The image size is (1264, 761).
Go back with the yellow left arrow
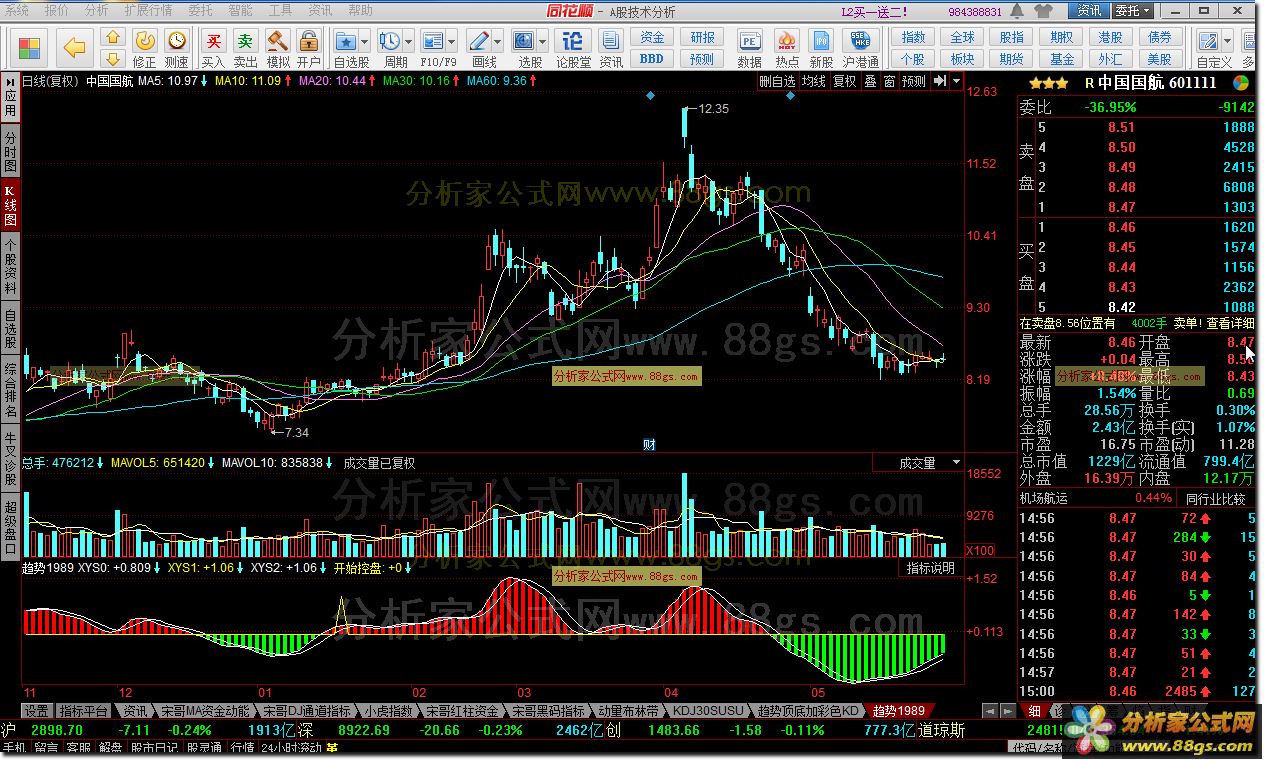click(74, 48)
